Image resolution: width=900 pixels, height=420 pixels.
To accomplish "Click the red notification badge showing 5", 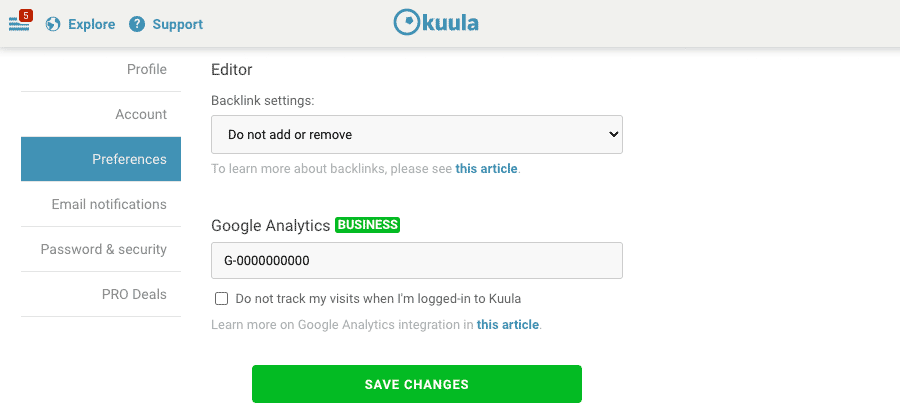I will tap(25, 15).
